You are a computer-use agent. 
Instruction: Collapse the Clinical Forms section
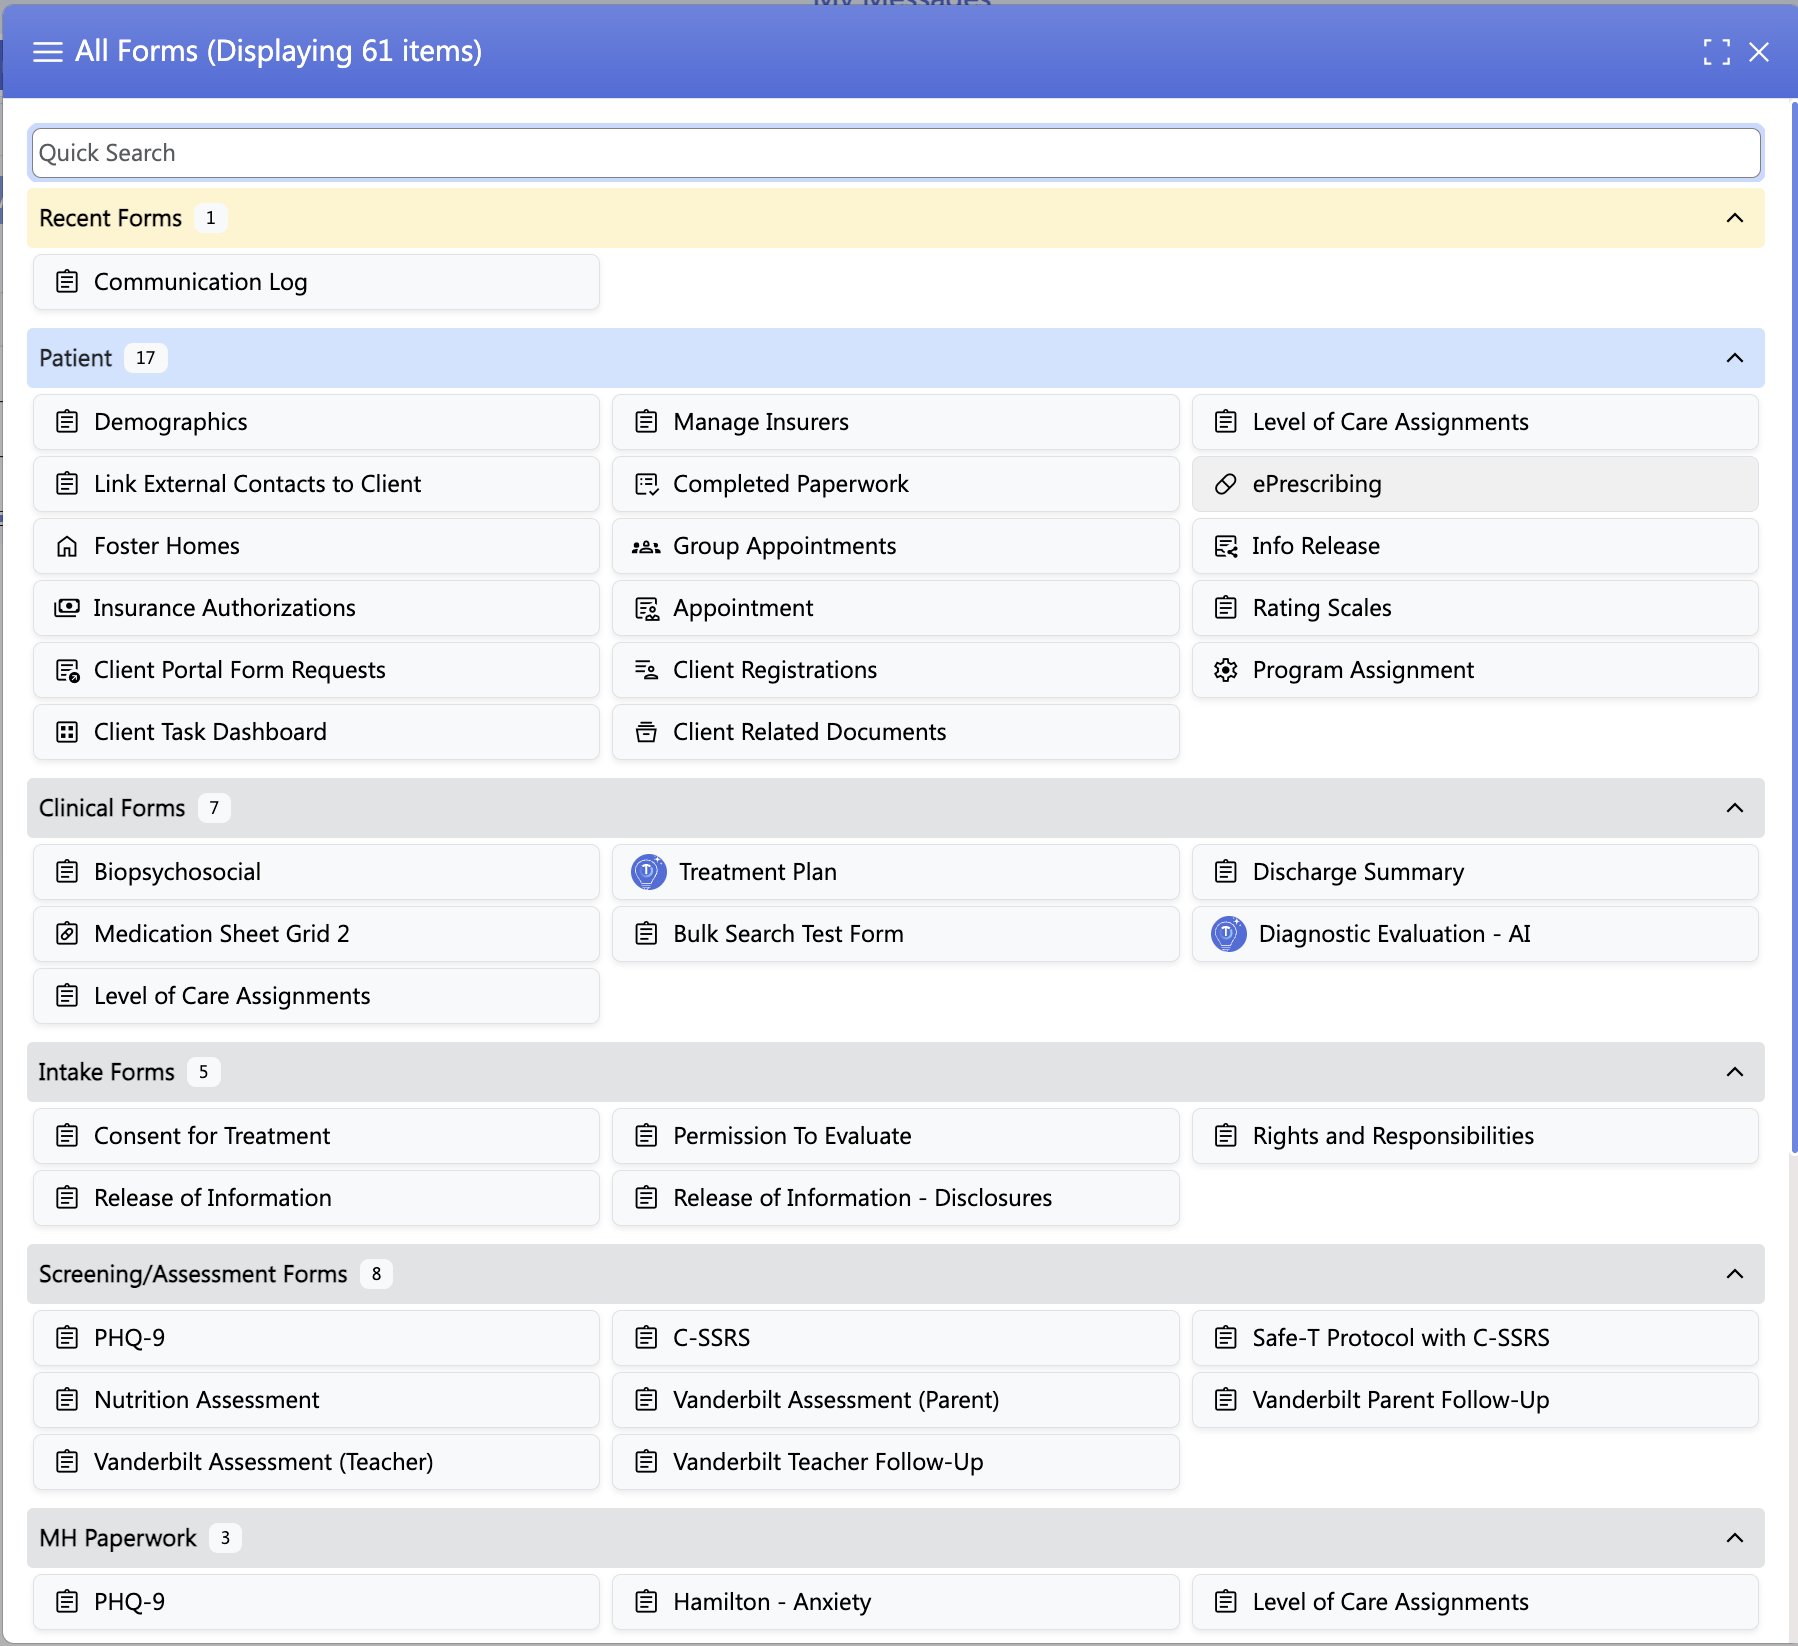(x=1735, y=808)
